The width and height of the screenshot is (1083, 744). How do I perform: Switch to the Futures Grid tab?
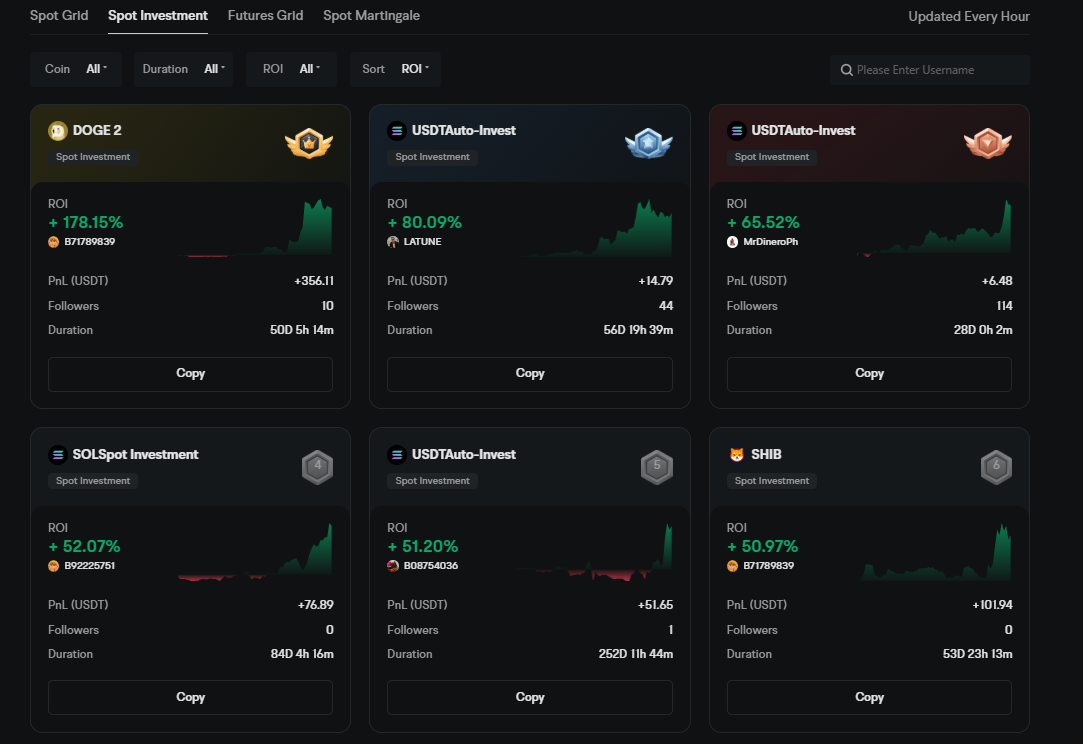point(265,16)
